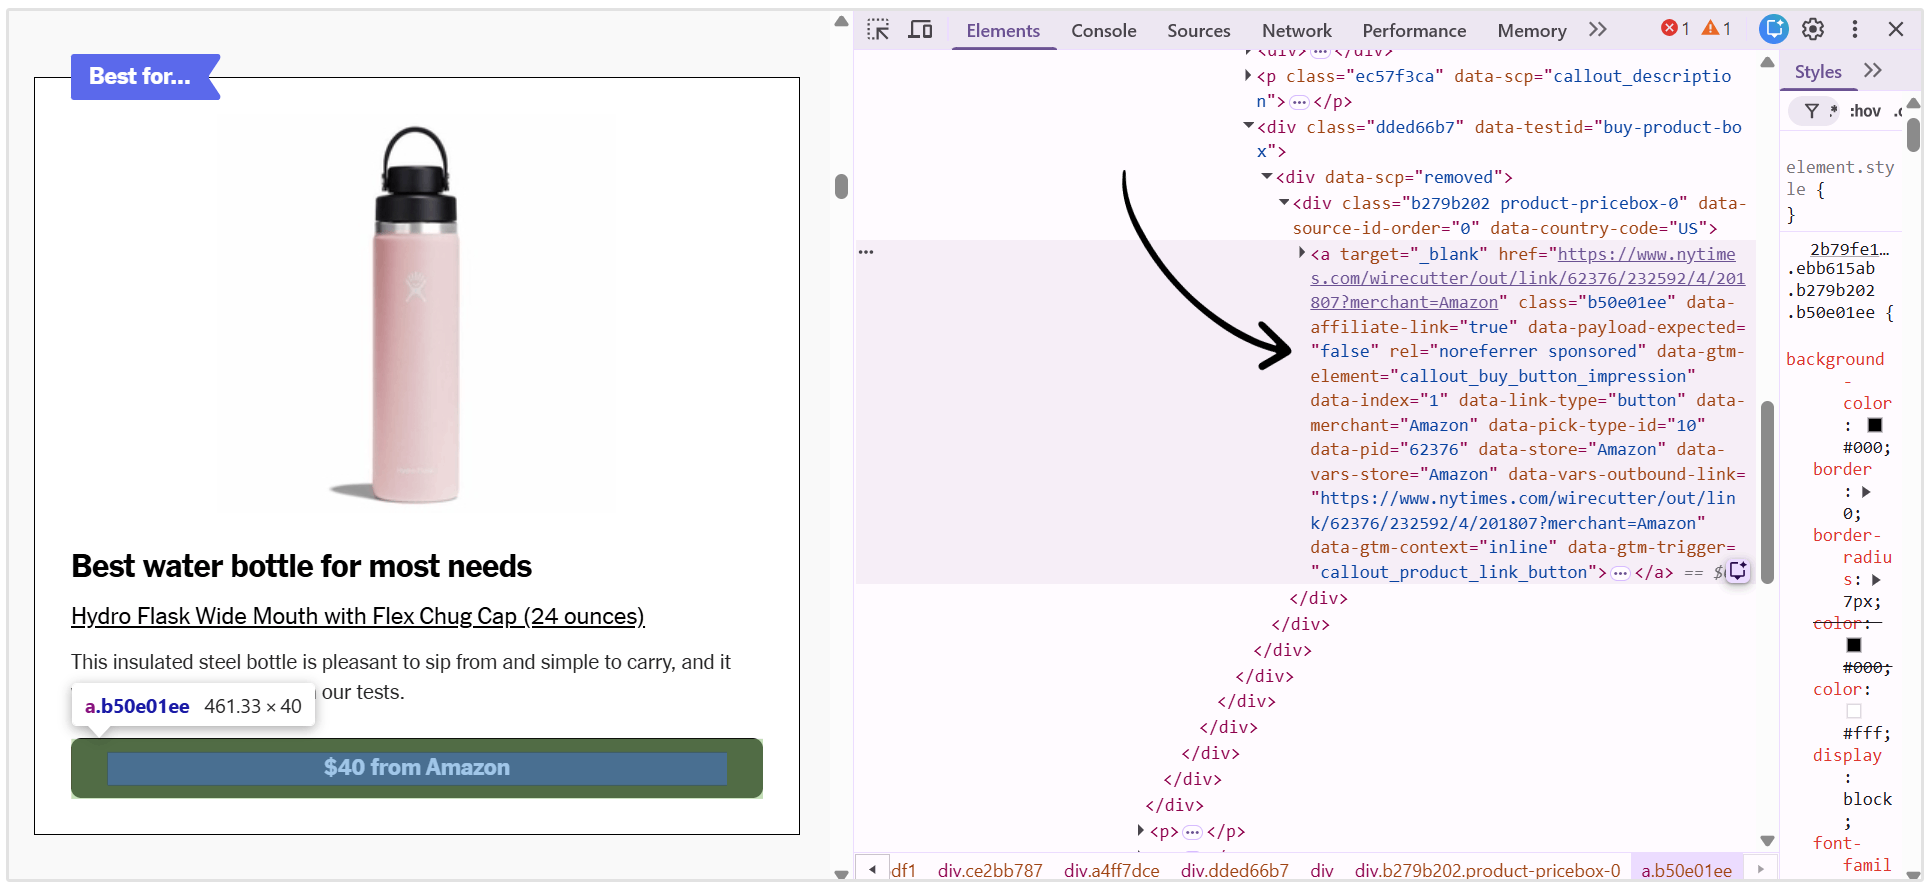Open the 2b79fe1 stylesheet source link
Viewport: 1930px width, 890px height.
(1849, 248)
